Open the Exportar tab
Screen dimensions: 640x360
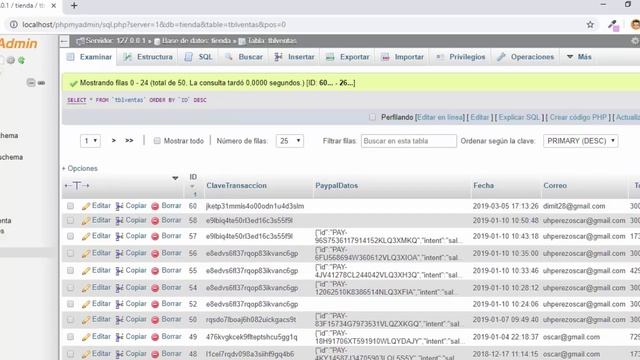tap(348, 57)
